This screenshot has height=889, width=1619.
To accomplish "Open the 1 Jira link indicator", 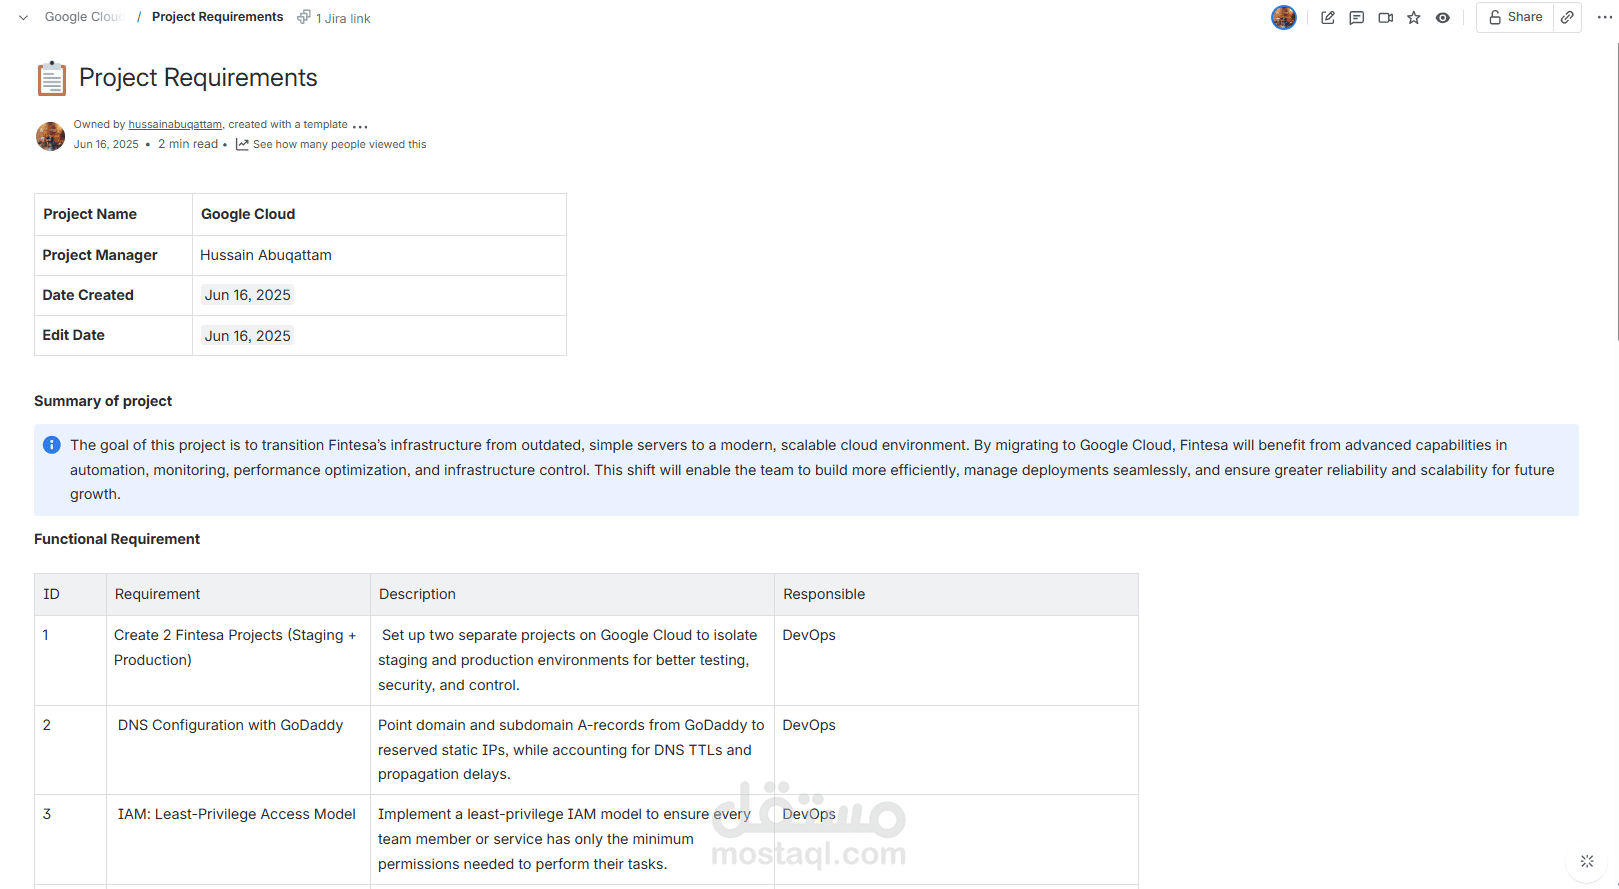I will pos(334,18).
